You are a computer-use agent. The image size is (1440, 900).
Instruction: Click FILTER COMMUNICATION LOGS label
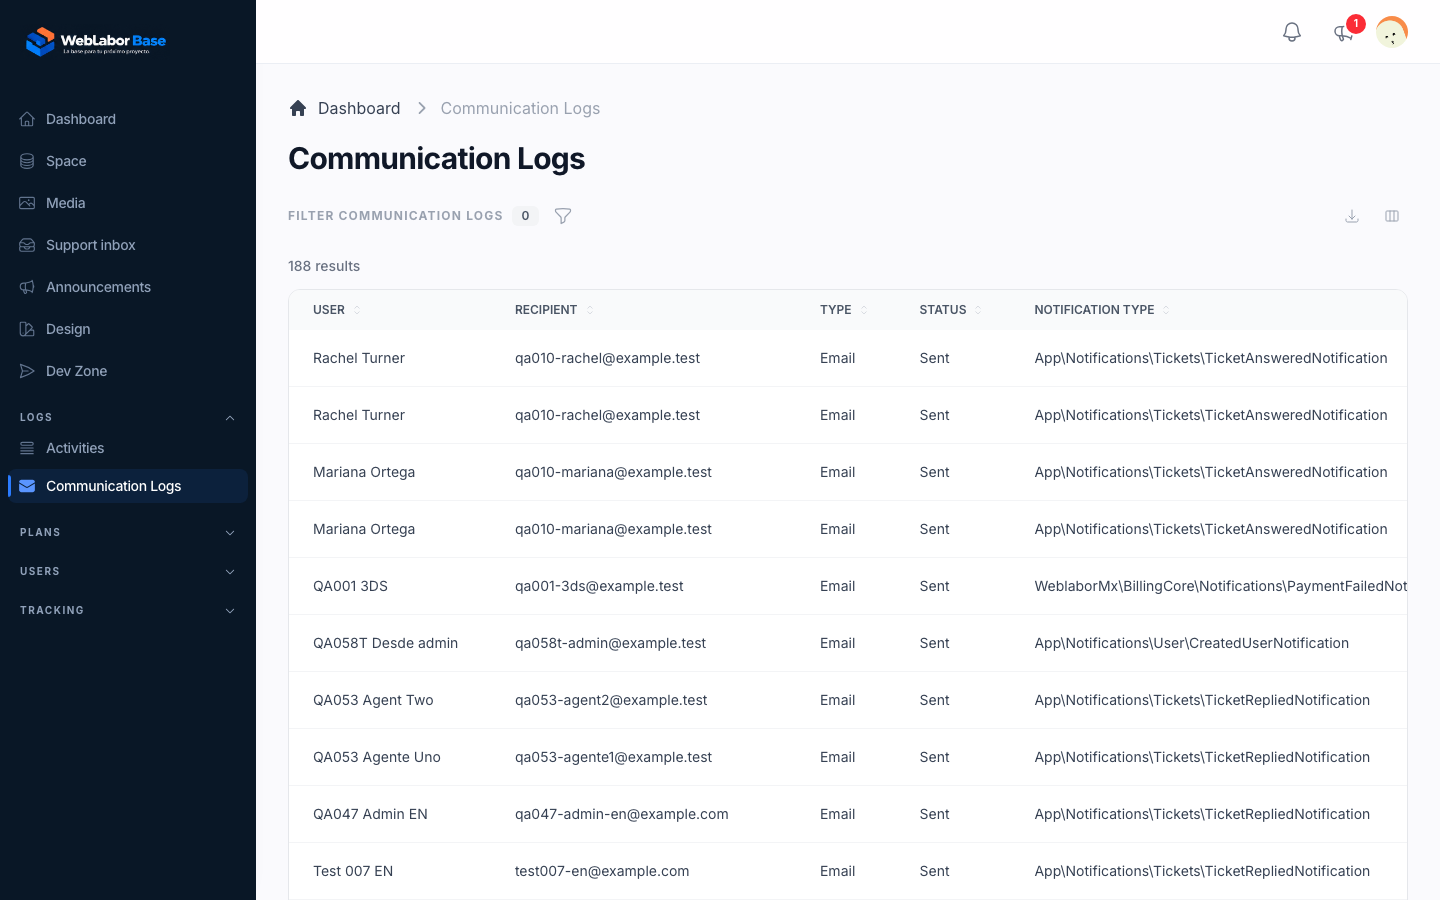point(395,216)
